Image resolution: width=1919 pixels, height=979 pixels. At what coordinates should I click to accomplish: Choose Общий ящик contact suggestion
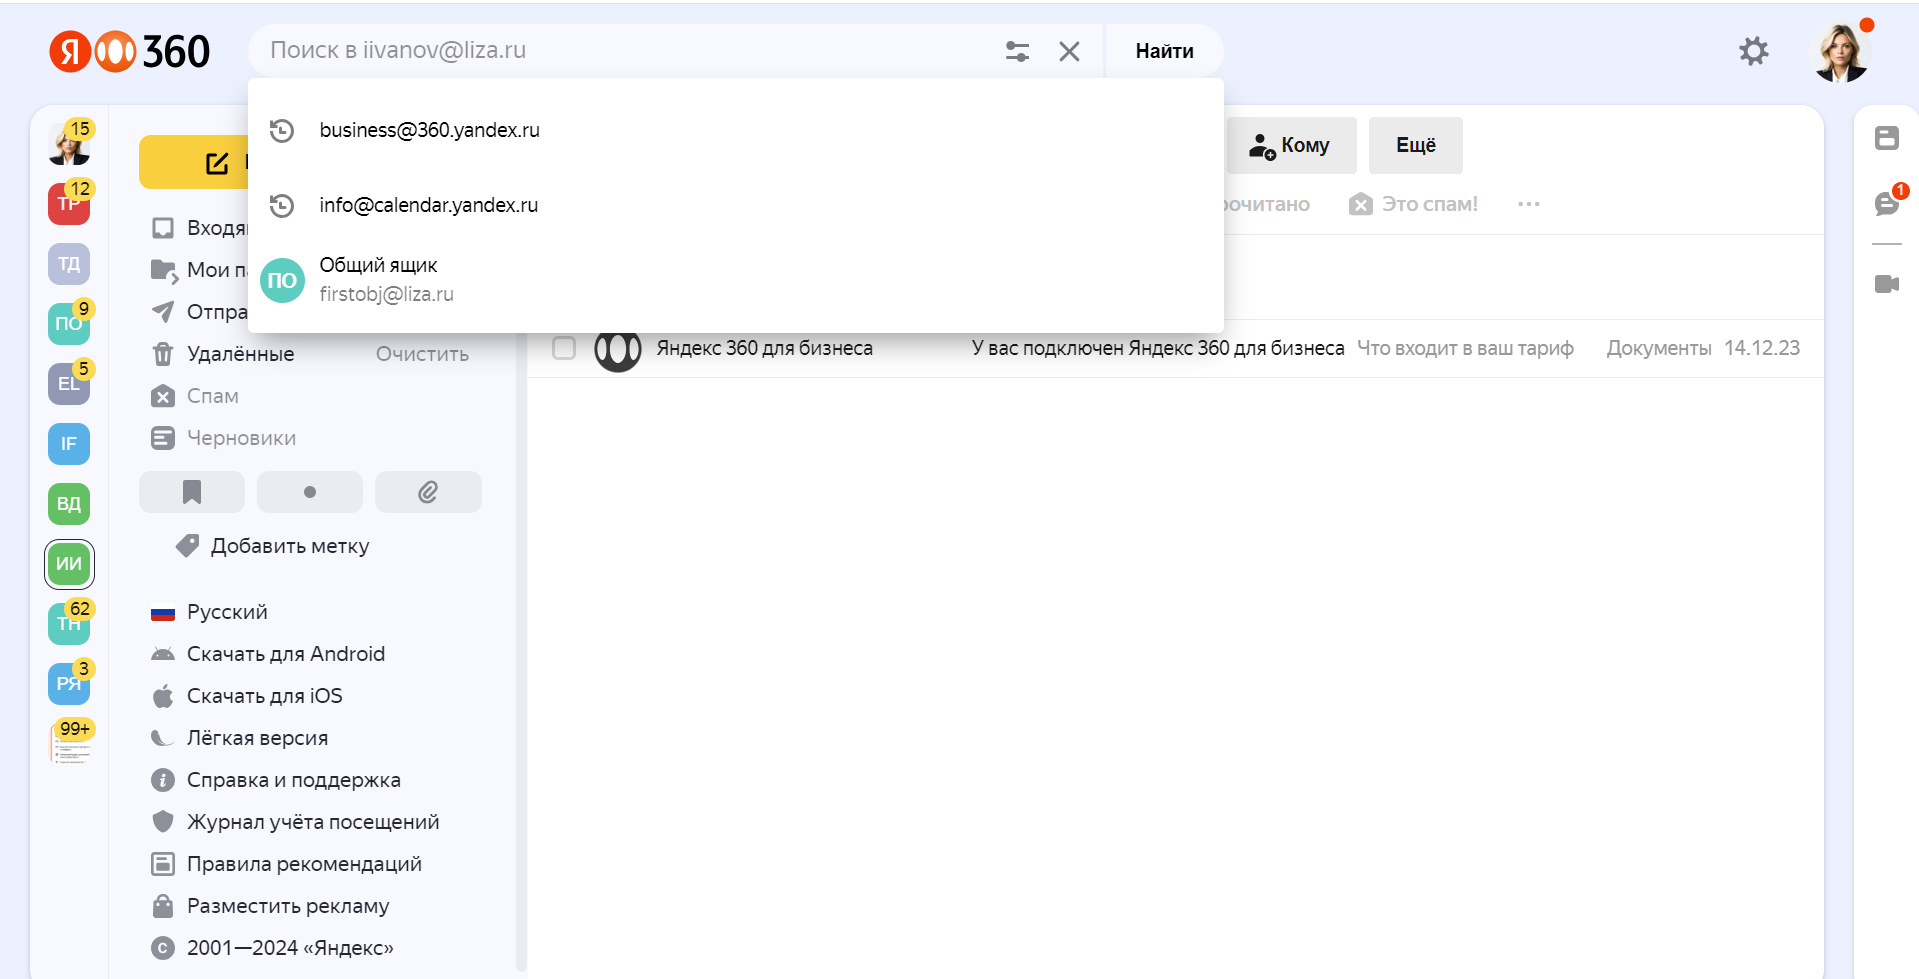(386, 280)
